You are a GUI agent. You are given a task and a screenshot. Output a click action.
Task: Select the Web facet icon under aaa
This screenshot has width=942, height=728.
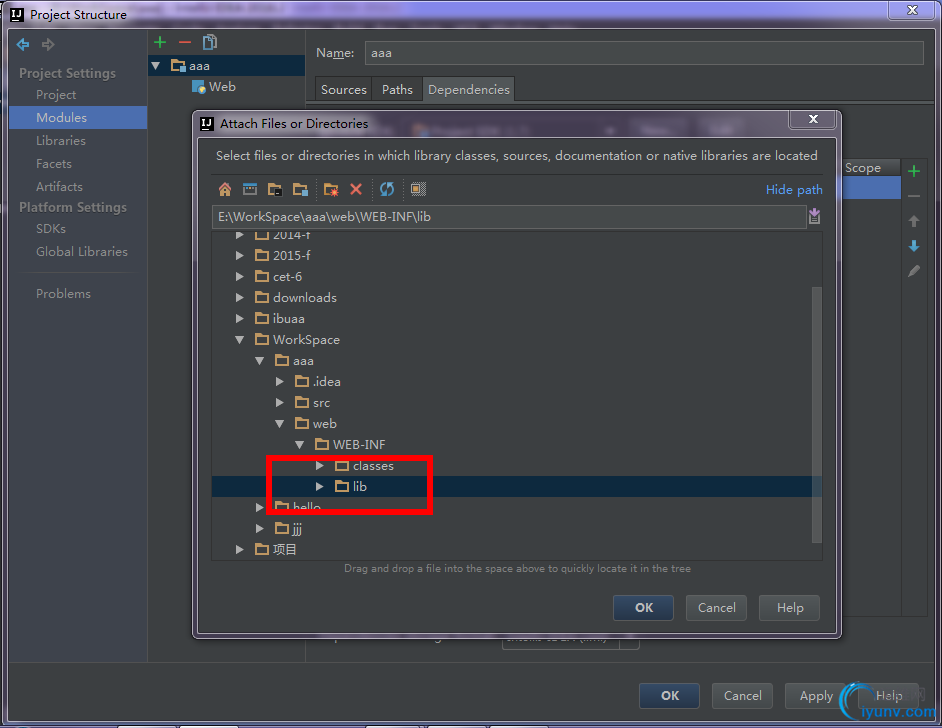198,87
